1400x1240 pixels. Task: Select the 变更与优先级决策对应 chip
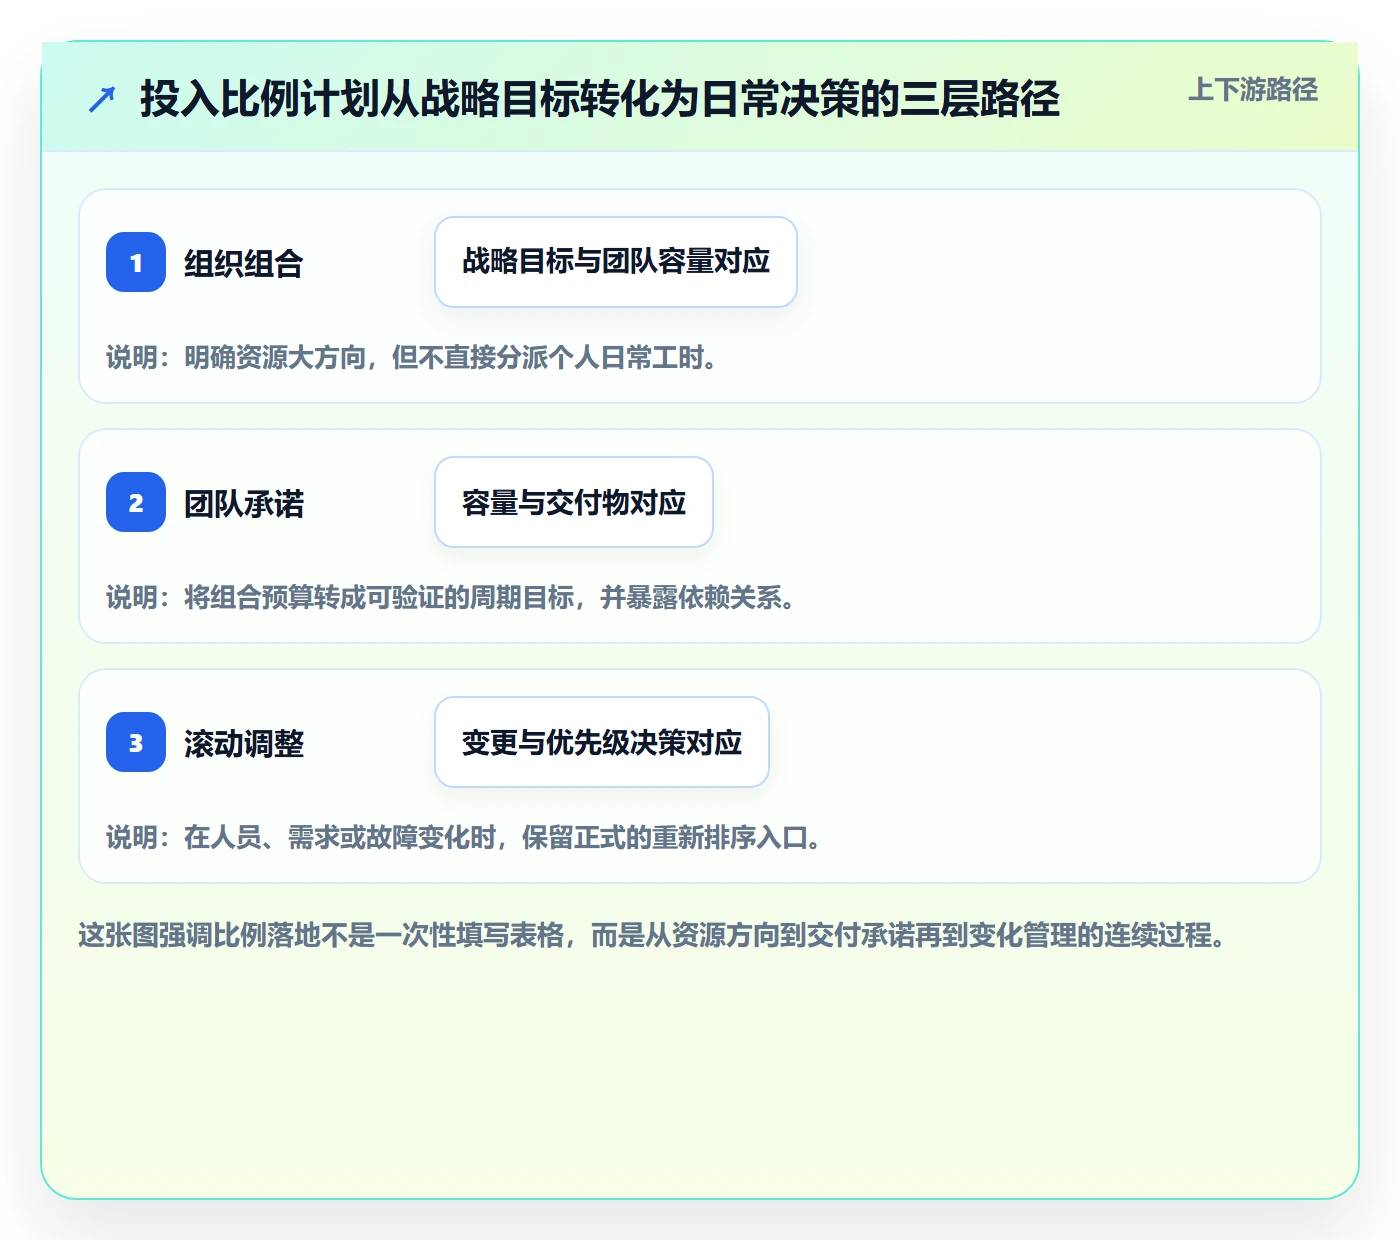602,742
